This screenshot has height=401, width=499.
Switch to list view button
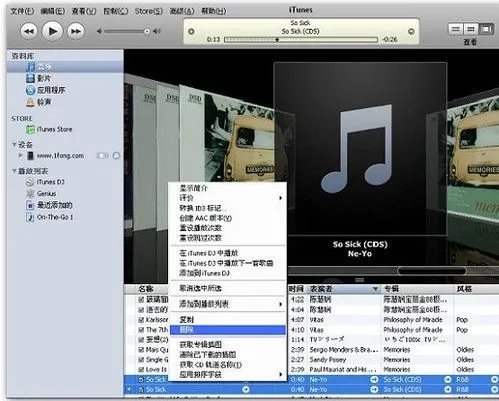pos(455,29)
